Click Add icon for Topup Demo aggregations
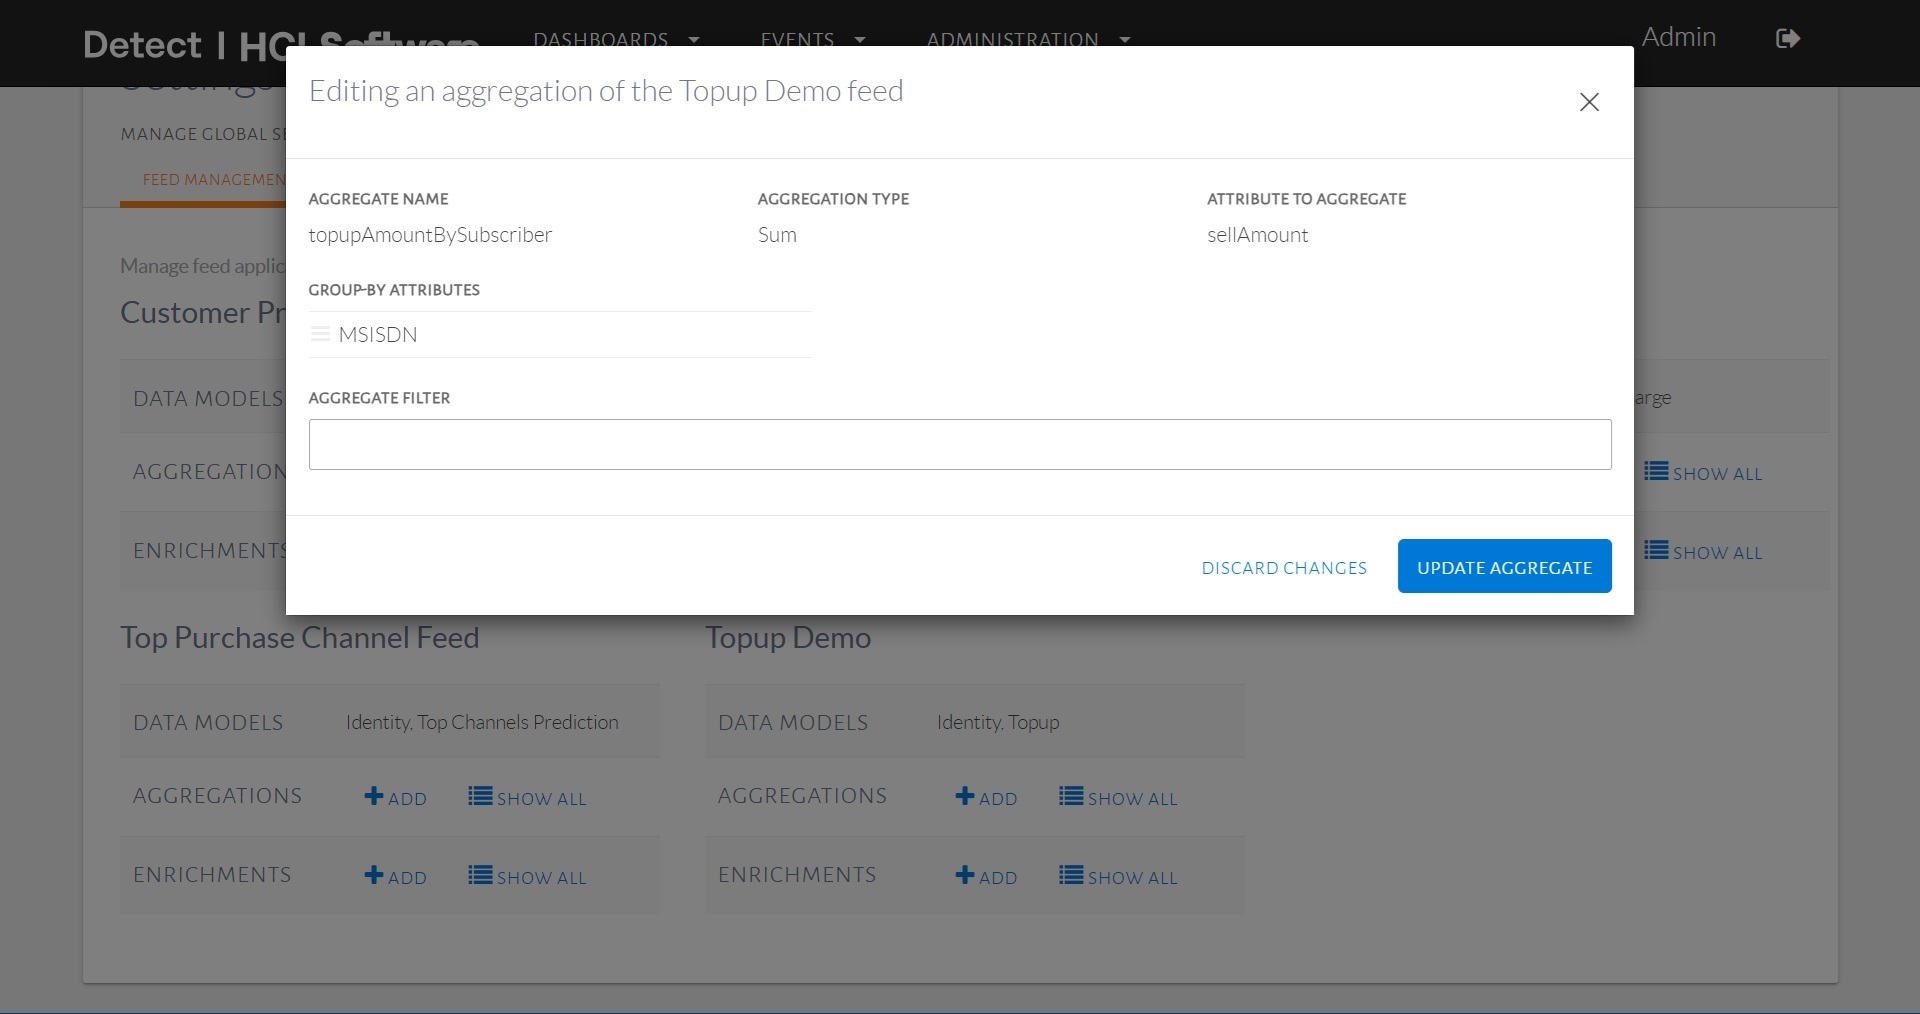 pos(965,796)
